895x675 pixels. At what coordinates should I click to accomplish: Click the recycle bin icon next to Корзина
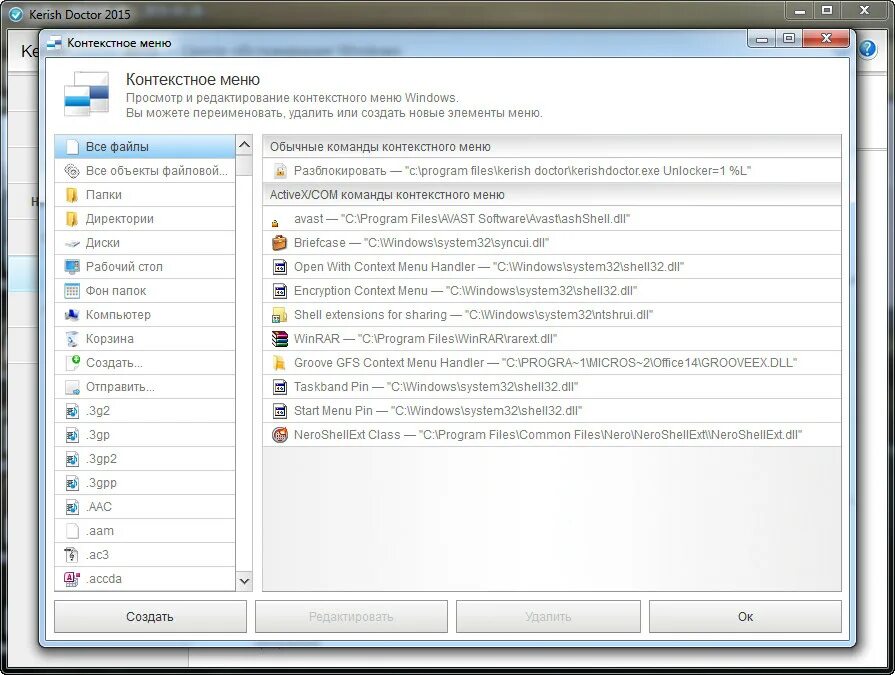pyautogui.click(x=72, y=338)
